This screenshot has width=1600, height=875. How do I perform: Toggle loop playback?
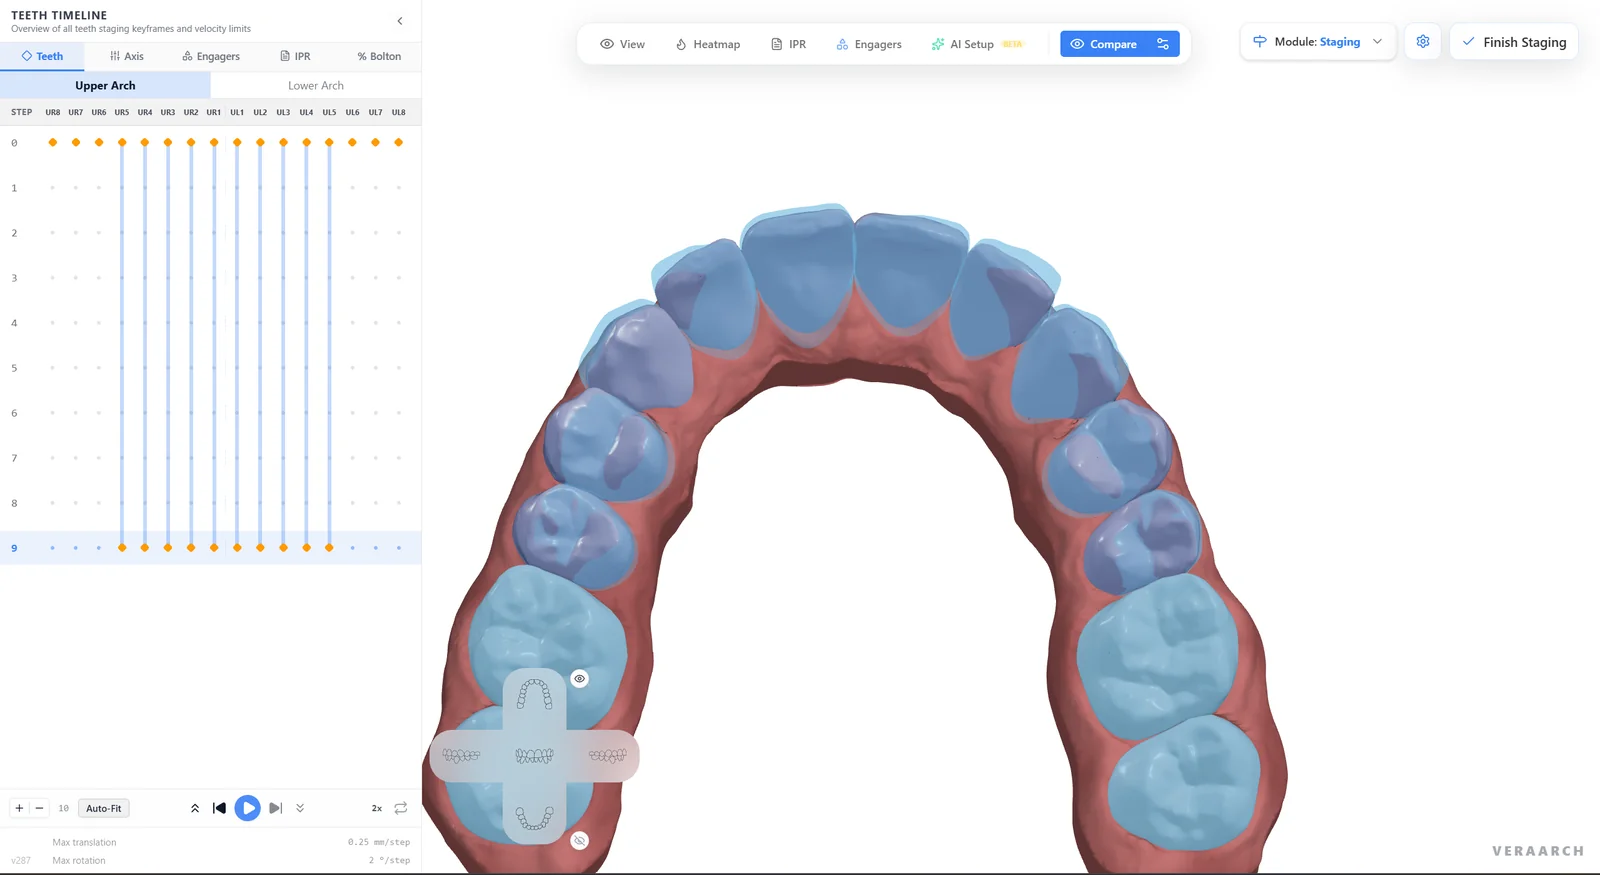401,808
